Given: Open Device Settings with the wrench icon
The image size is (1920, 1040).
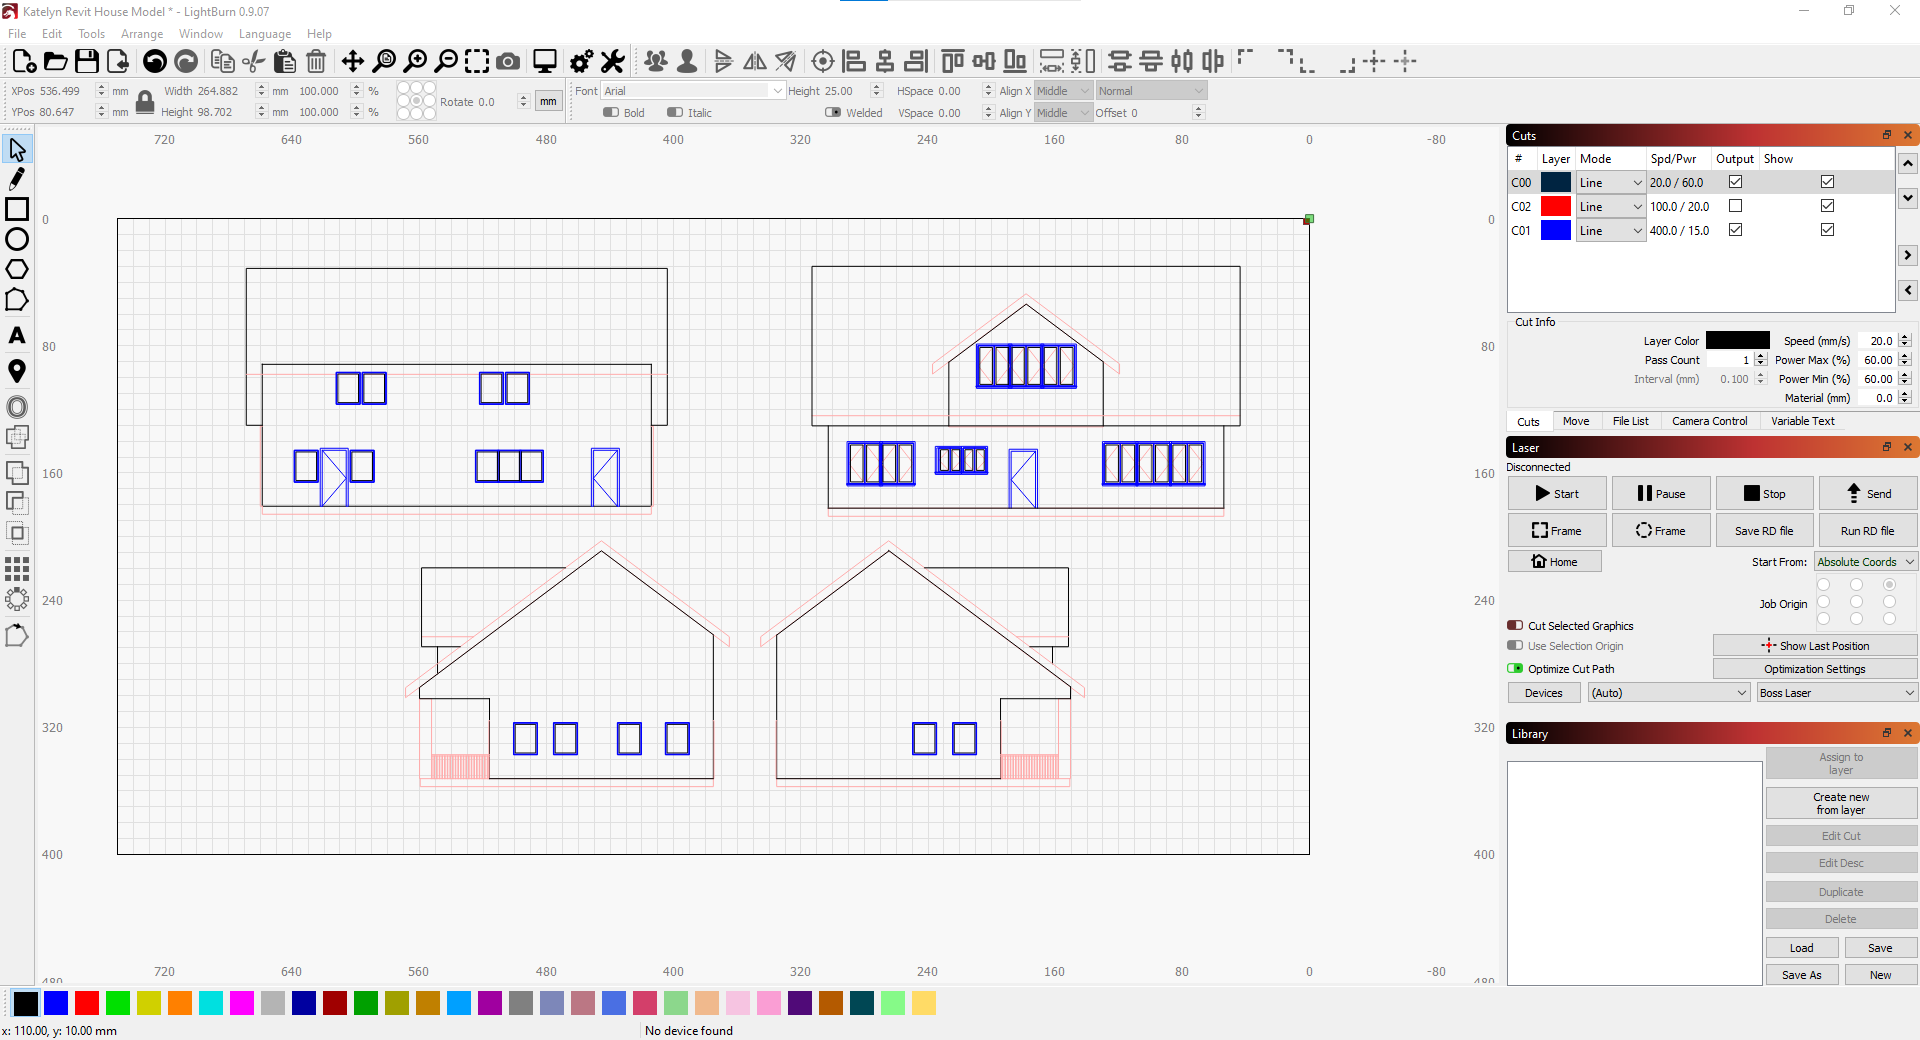Looking at the screenshot, I should 612,61.
